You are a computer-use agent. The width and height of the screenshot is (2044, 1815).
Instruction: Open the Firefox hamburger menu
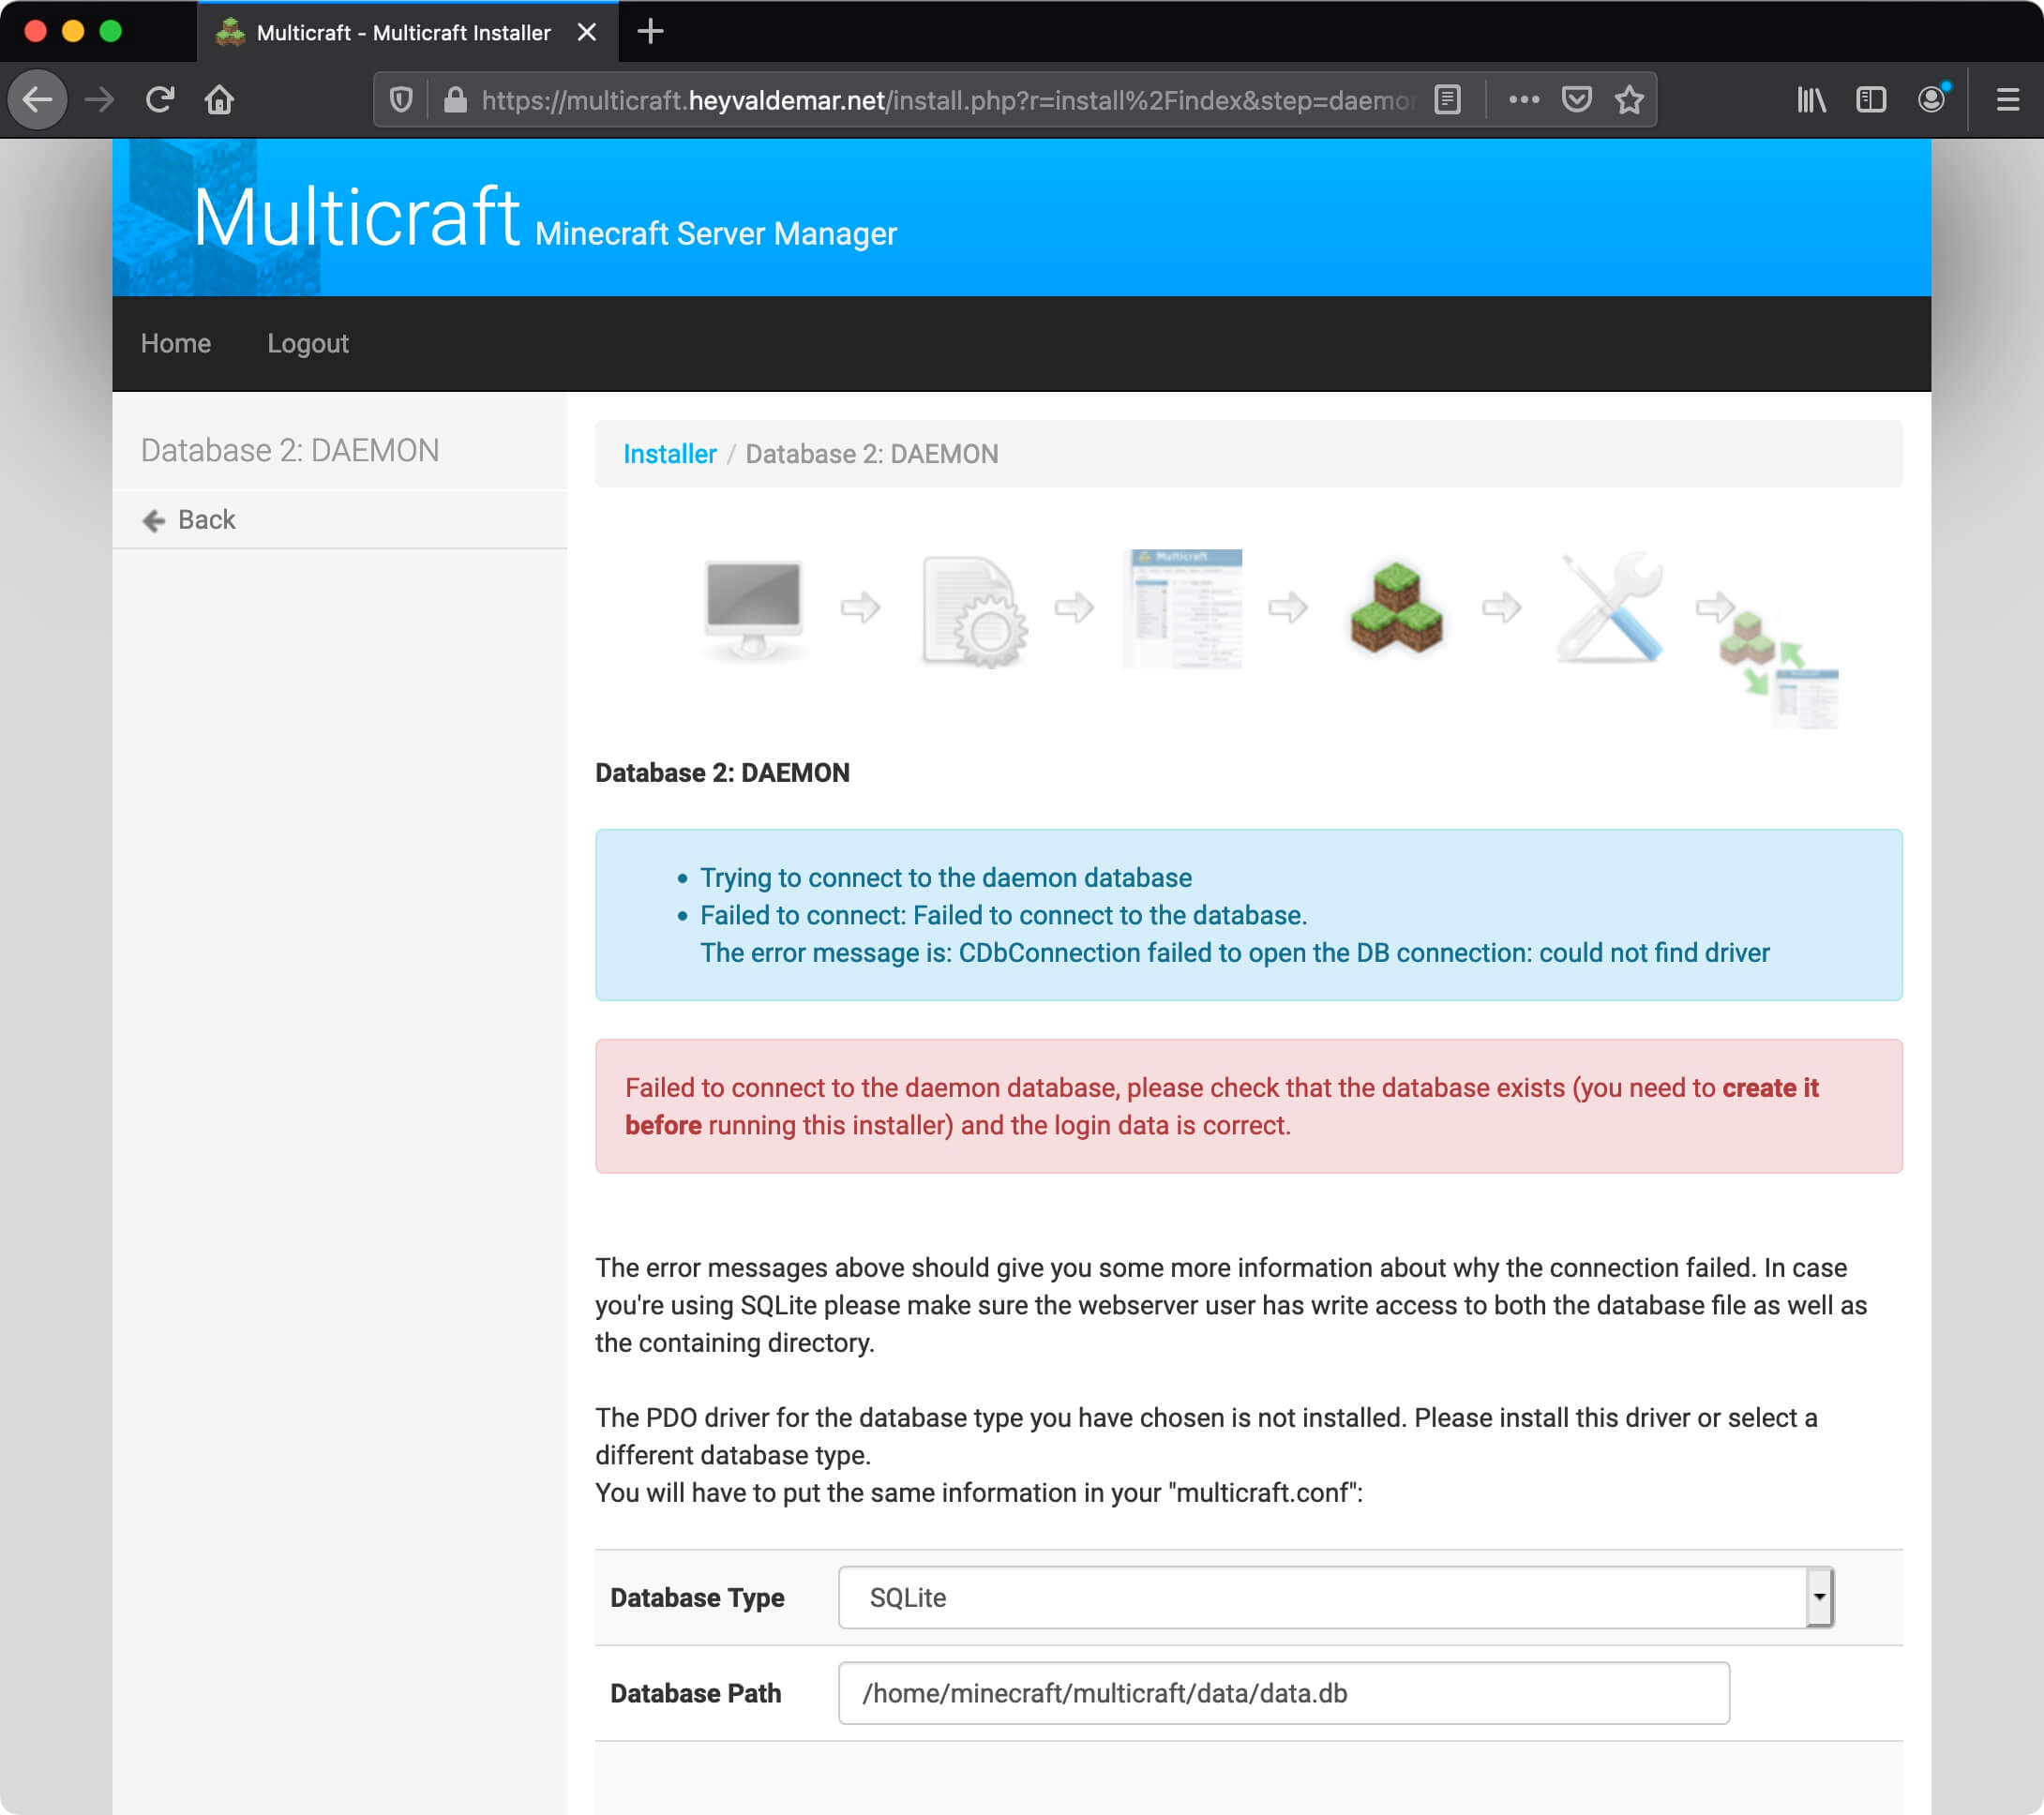click(x=2007, y=99)
